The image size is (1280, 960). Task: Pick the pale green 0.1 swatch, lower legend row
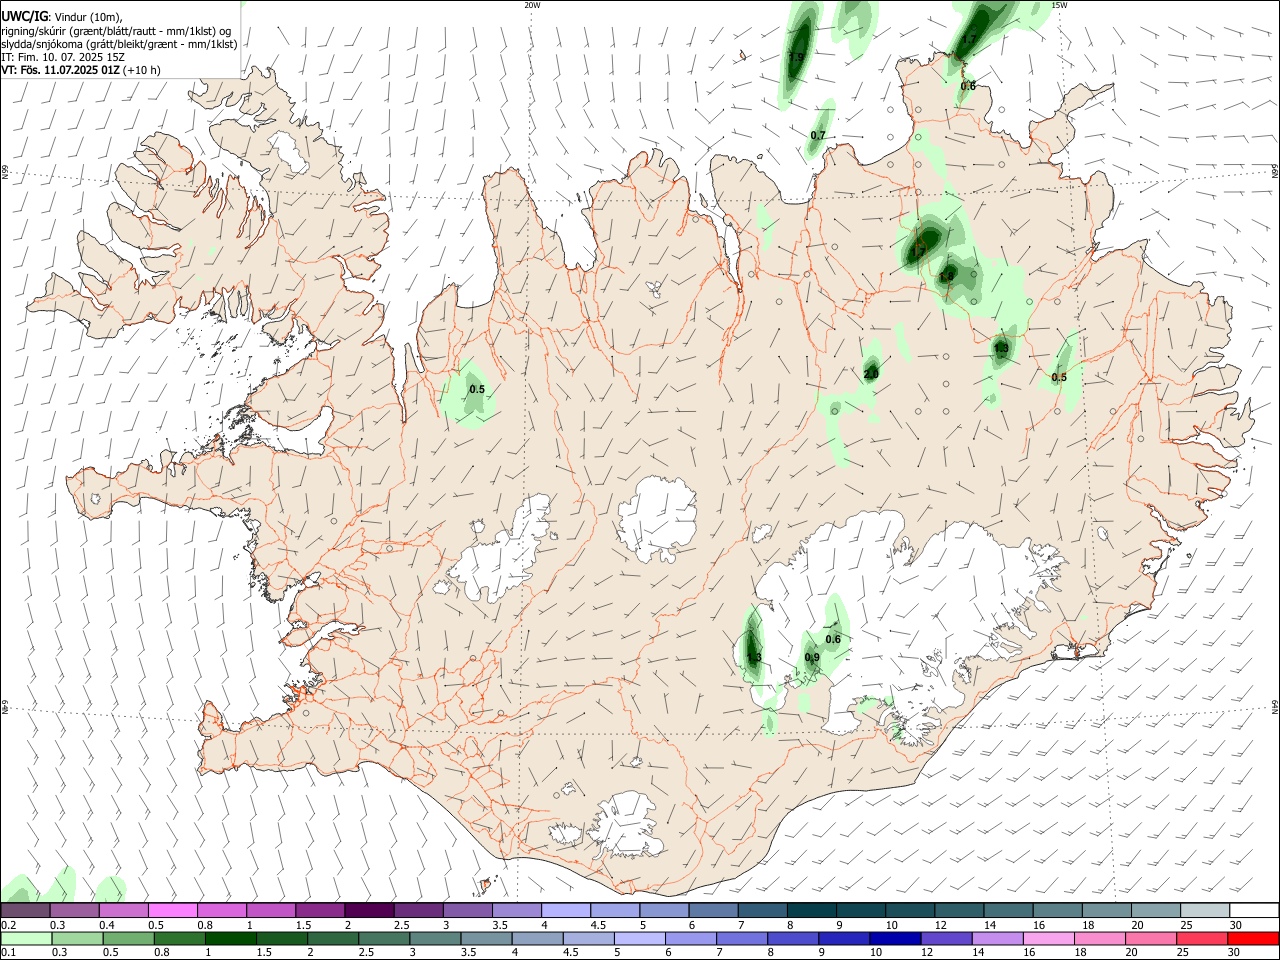26,938
